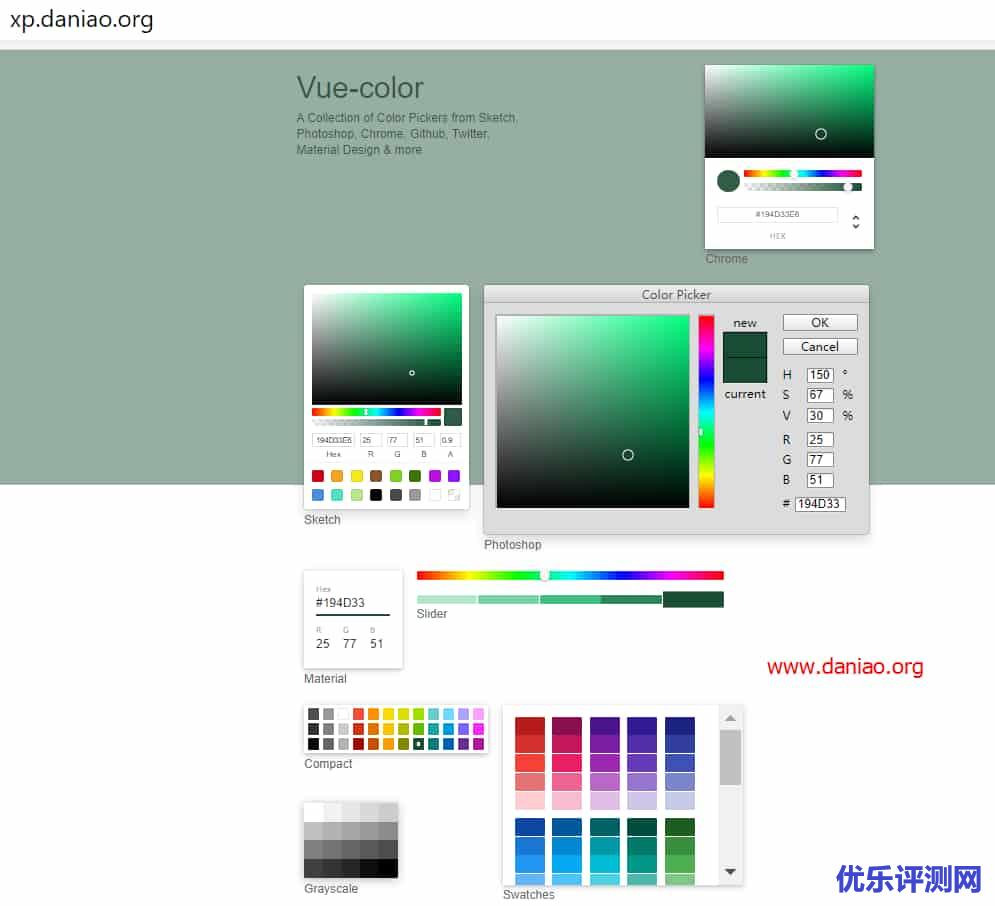Viewport: 995px width, 906px height.
Task: Adjust the Chrome picker alpha slider
Action: [x=803, y=187]
